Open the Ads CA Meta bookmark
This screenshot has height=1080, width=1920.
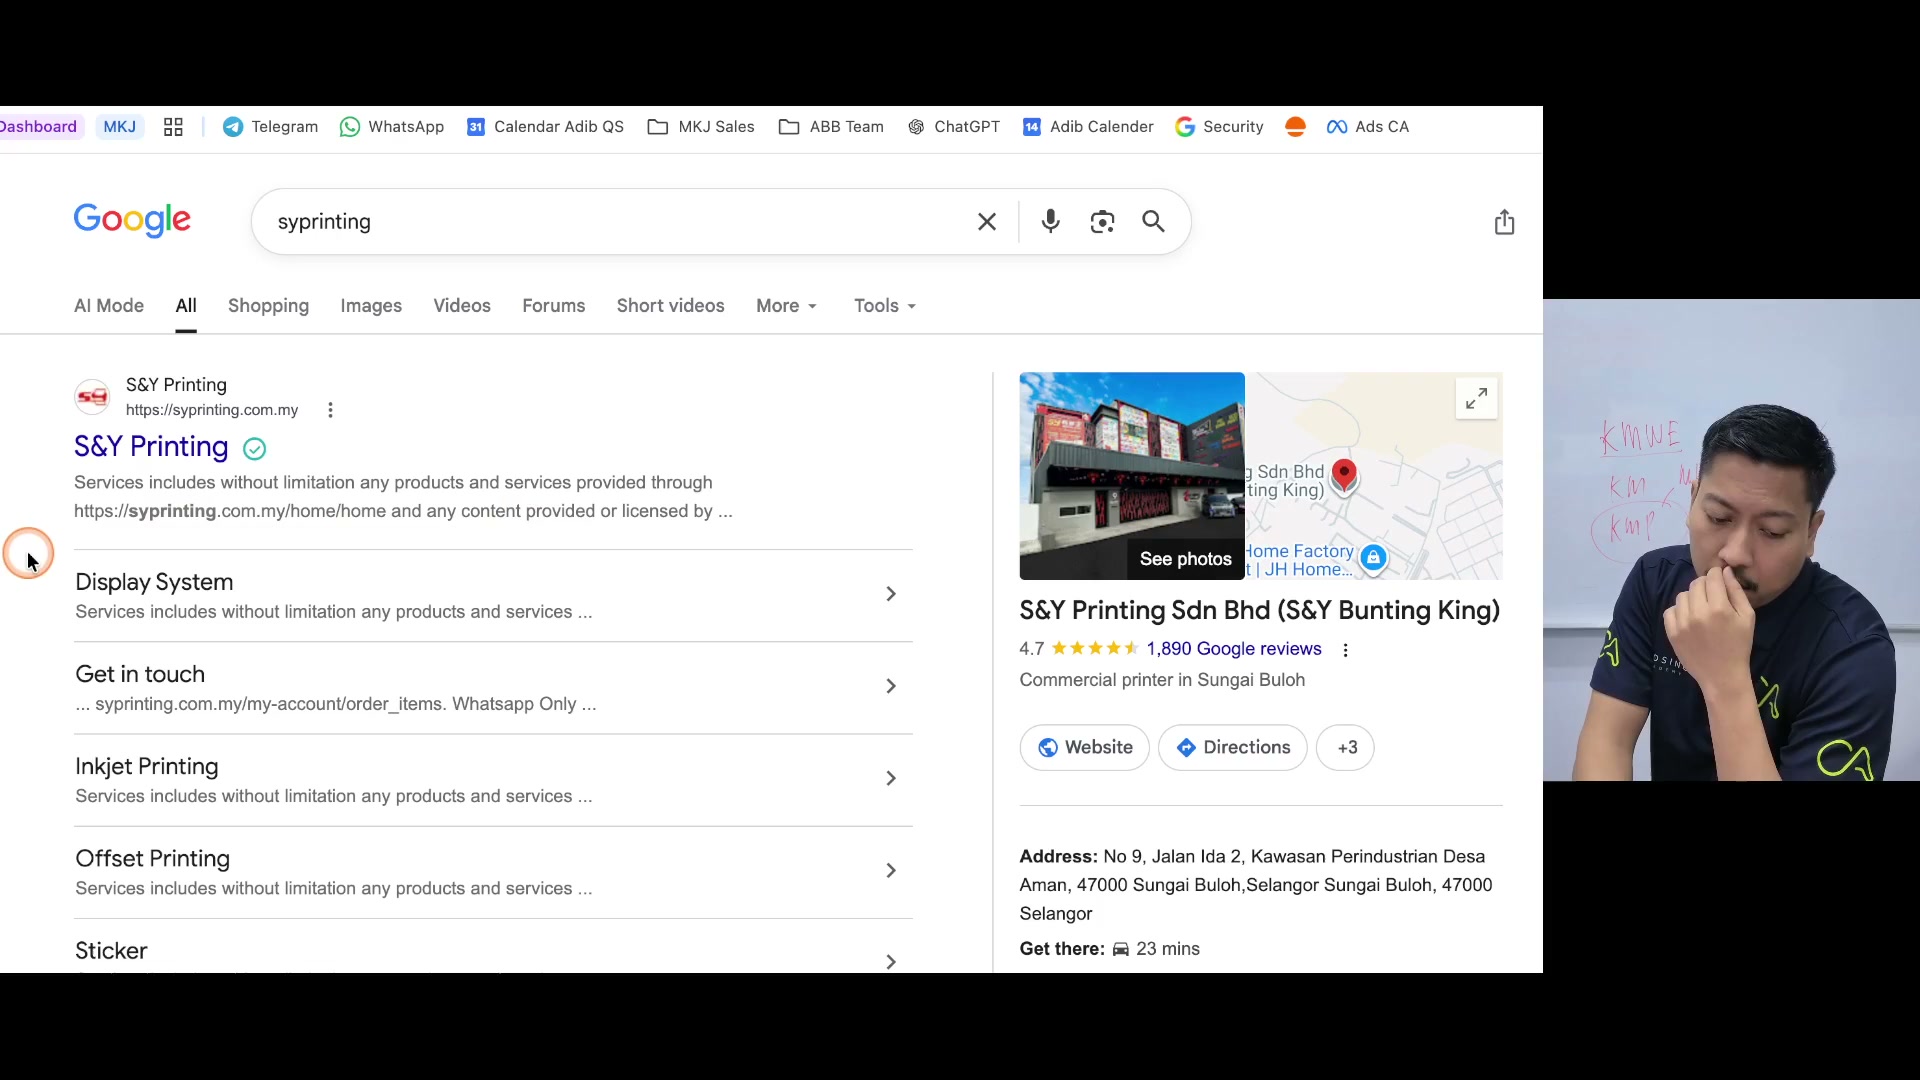[1368, 127]
